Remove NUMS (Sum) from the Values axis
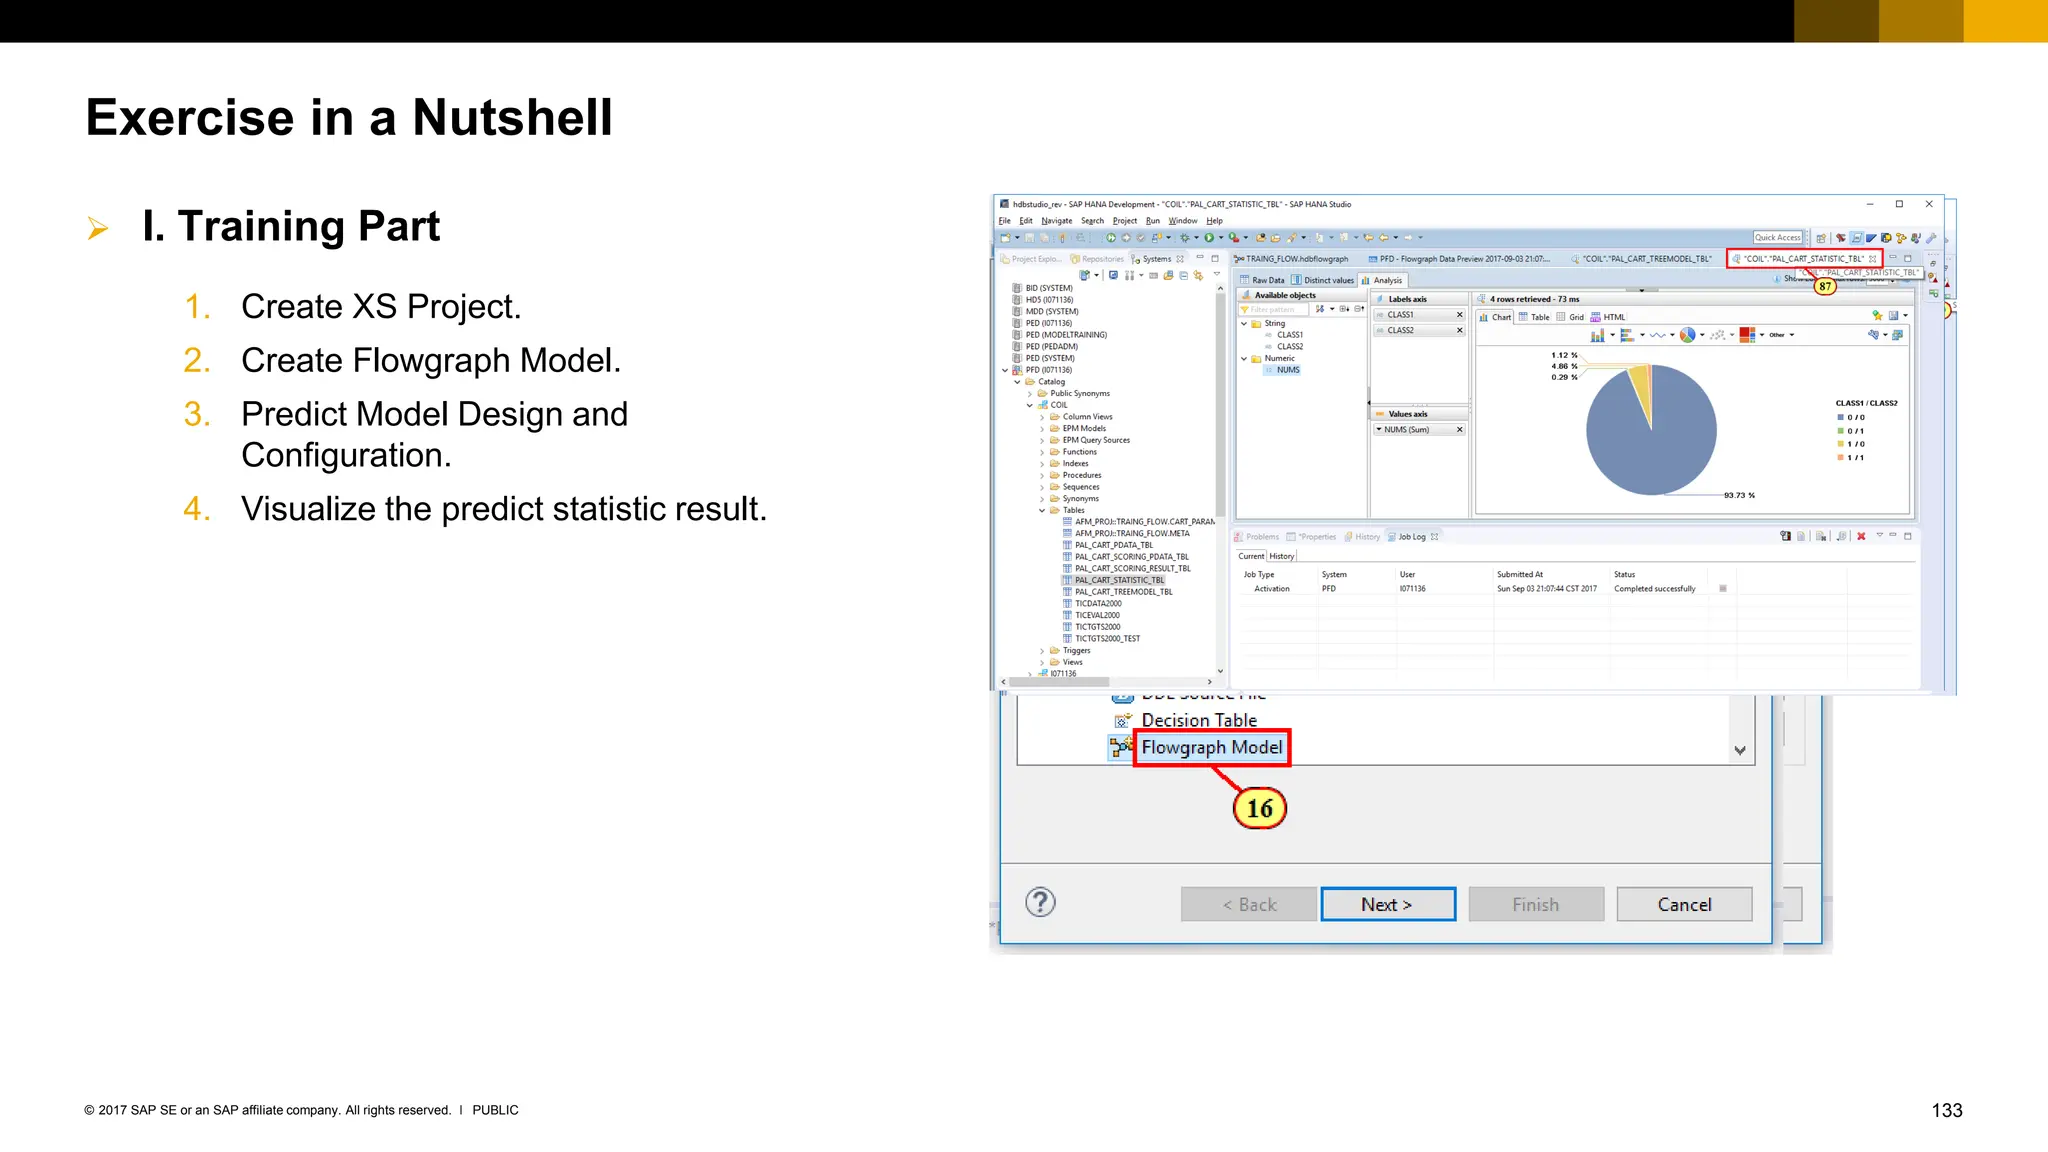Image resolution: width=2048 pixels, height=1152 pixels. click(x=1459, y=430)
